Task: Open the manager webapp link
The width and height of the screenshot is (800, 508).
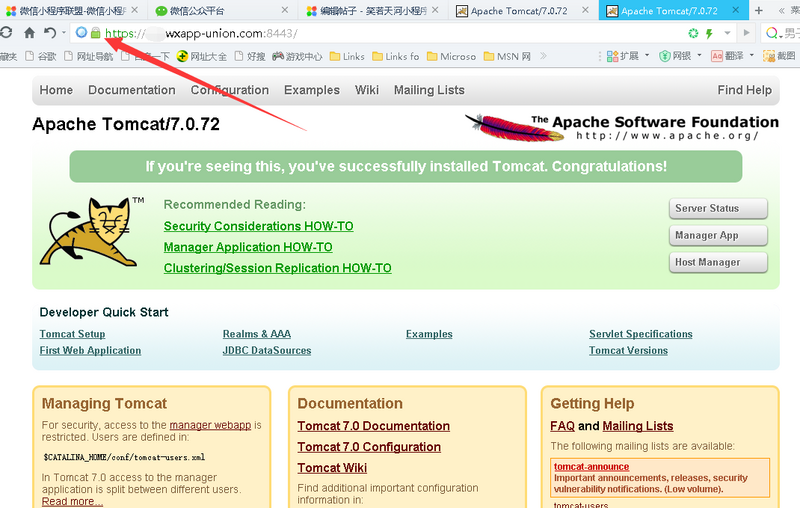Action: (x=210, y=425)
